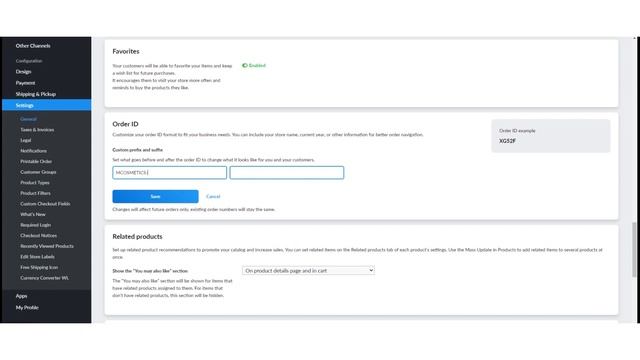Click the Order ID example value XG52F
This screenshot has width=640, height=360.
tap(507, 141)
